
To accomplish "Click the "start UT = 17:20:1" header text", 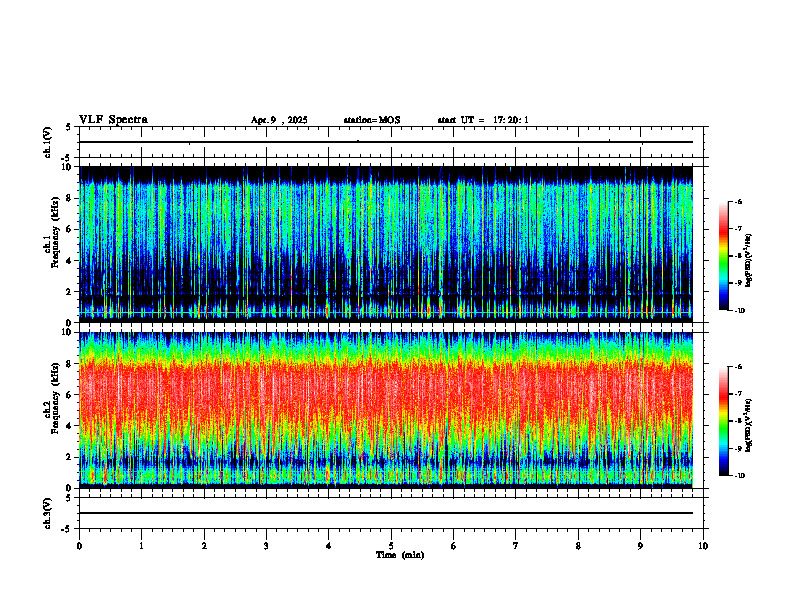I will (483, 120).
